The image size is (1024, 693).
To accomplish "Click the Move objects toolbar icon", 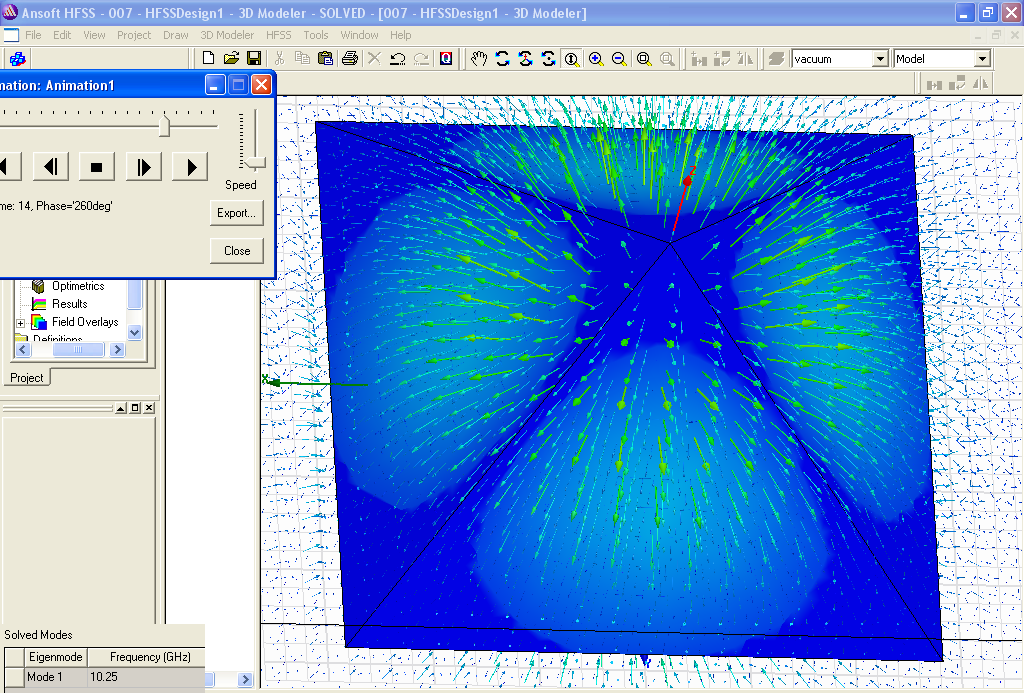I will [x=699, y=59].
